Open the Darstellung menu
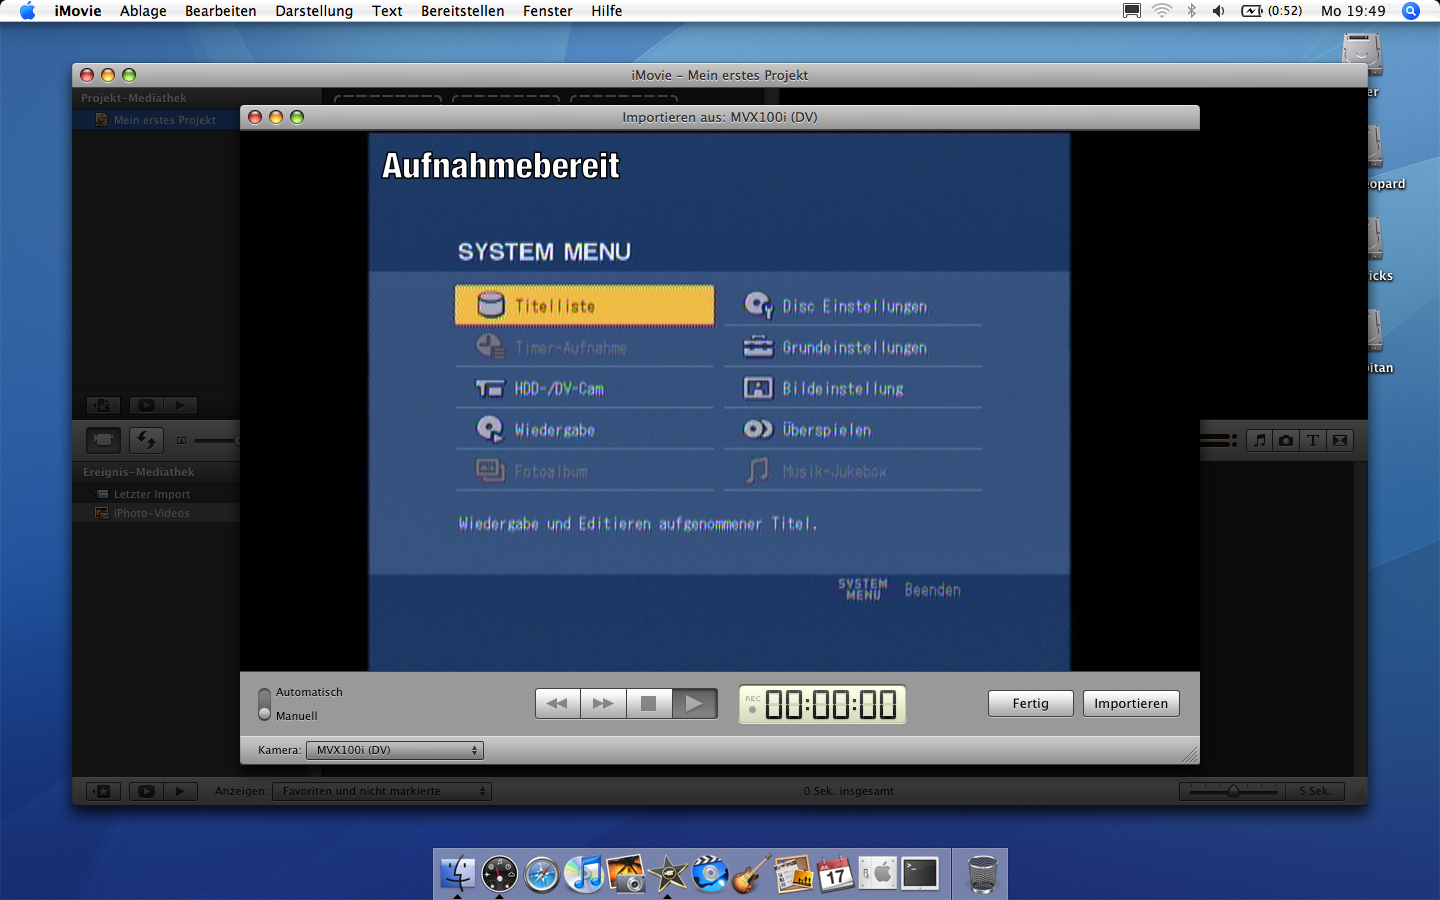 tap(314, 11)
